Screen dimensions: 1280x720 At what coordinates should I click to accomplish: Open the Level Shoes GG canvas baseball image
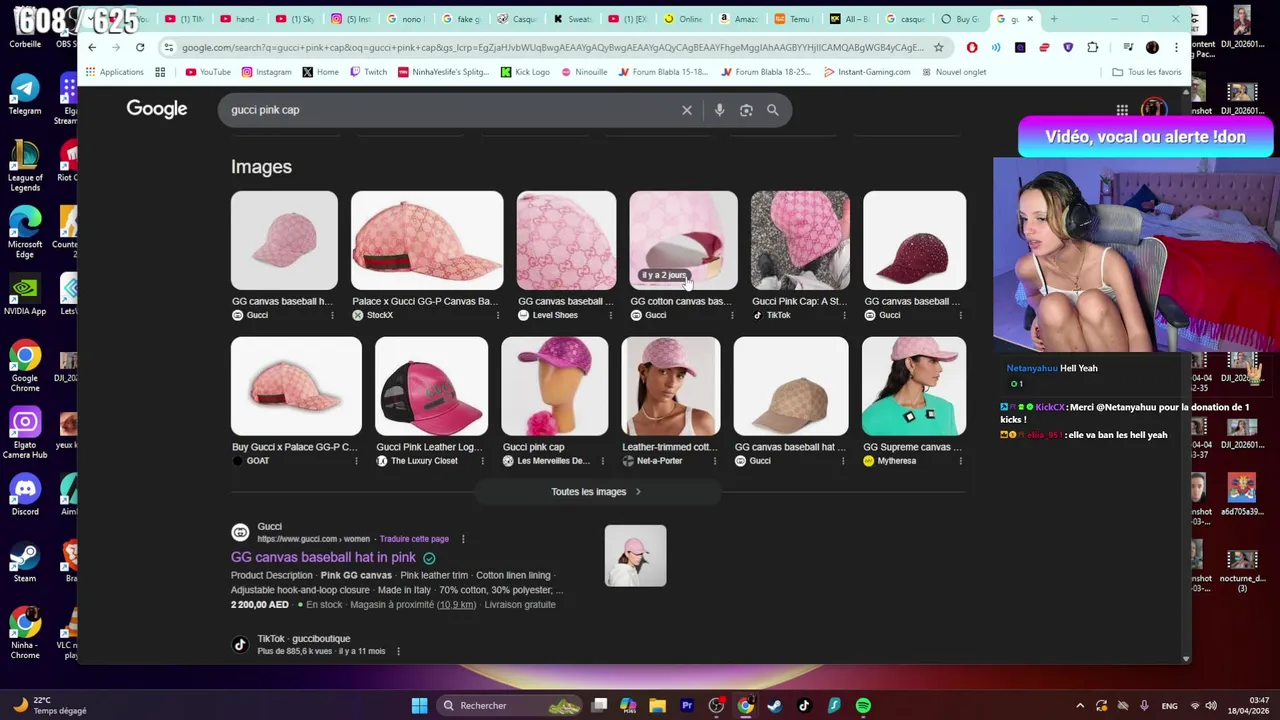566,240
